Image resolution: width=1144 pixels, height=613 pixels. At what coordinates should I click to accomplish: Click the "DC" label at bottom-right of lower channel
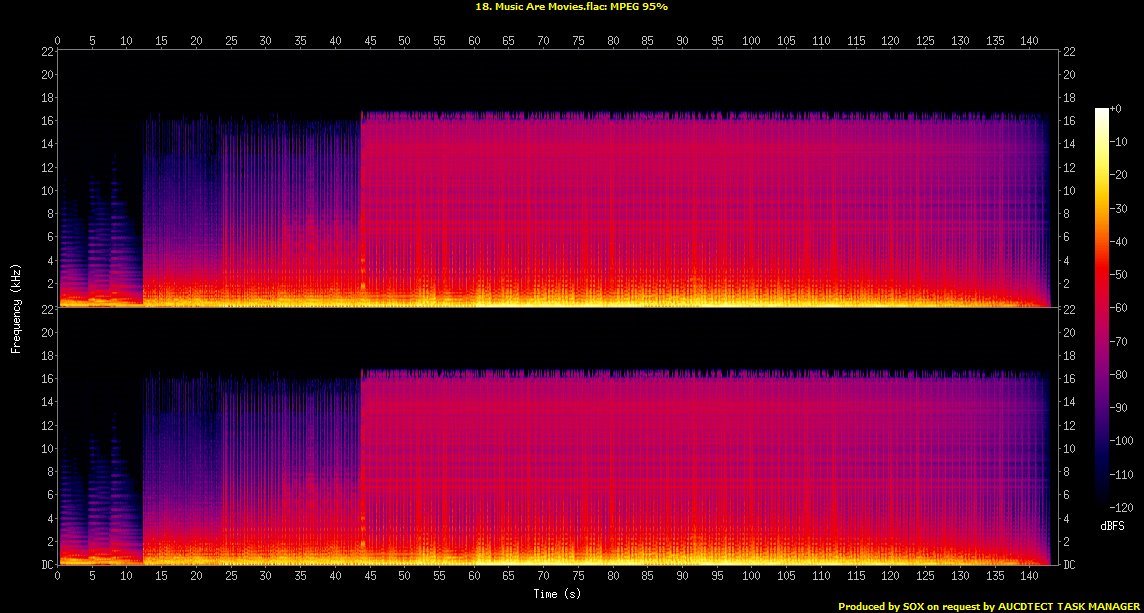(x=1069, y=565)
